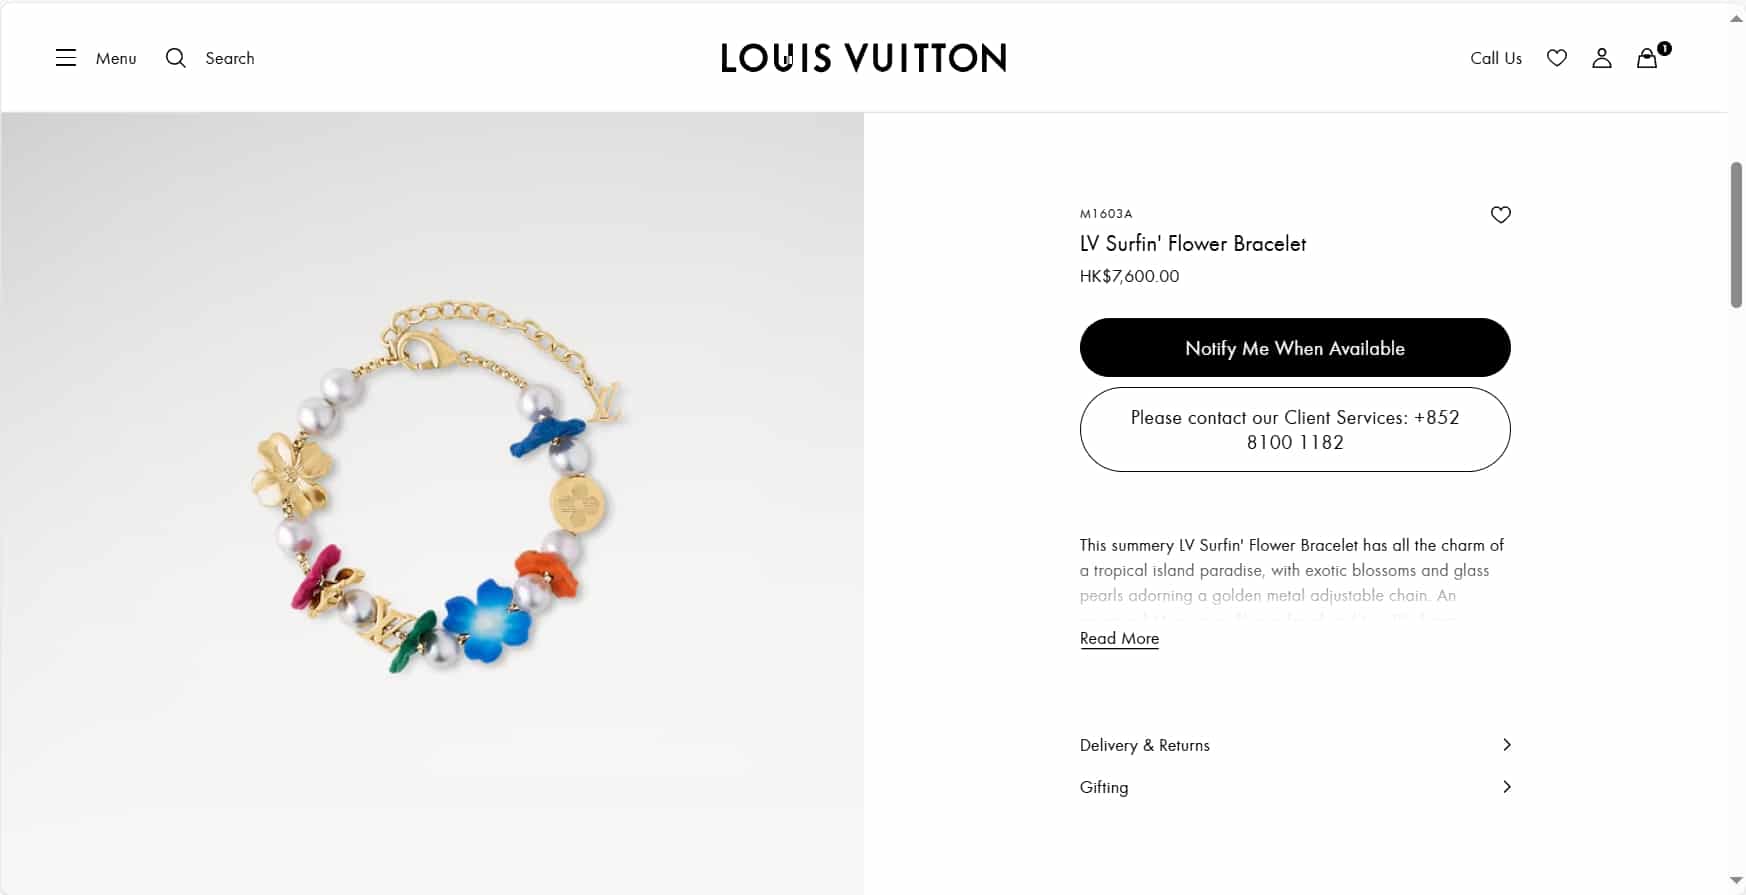Image resolution: width=1746 pixels, height=895 pixels.
Task: Click the Menu label
Action: 116,58
